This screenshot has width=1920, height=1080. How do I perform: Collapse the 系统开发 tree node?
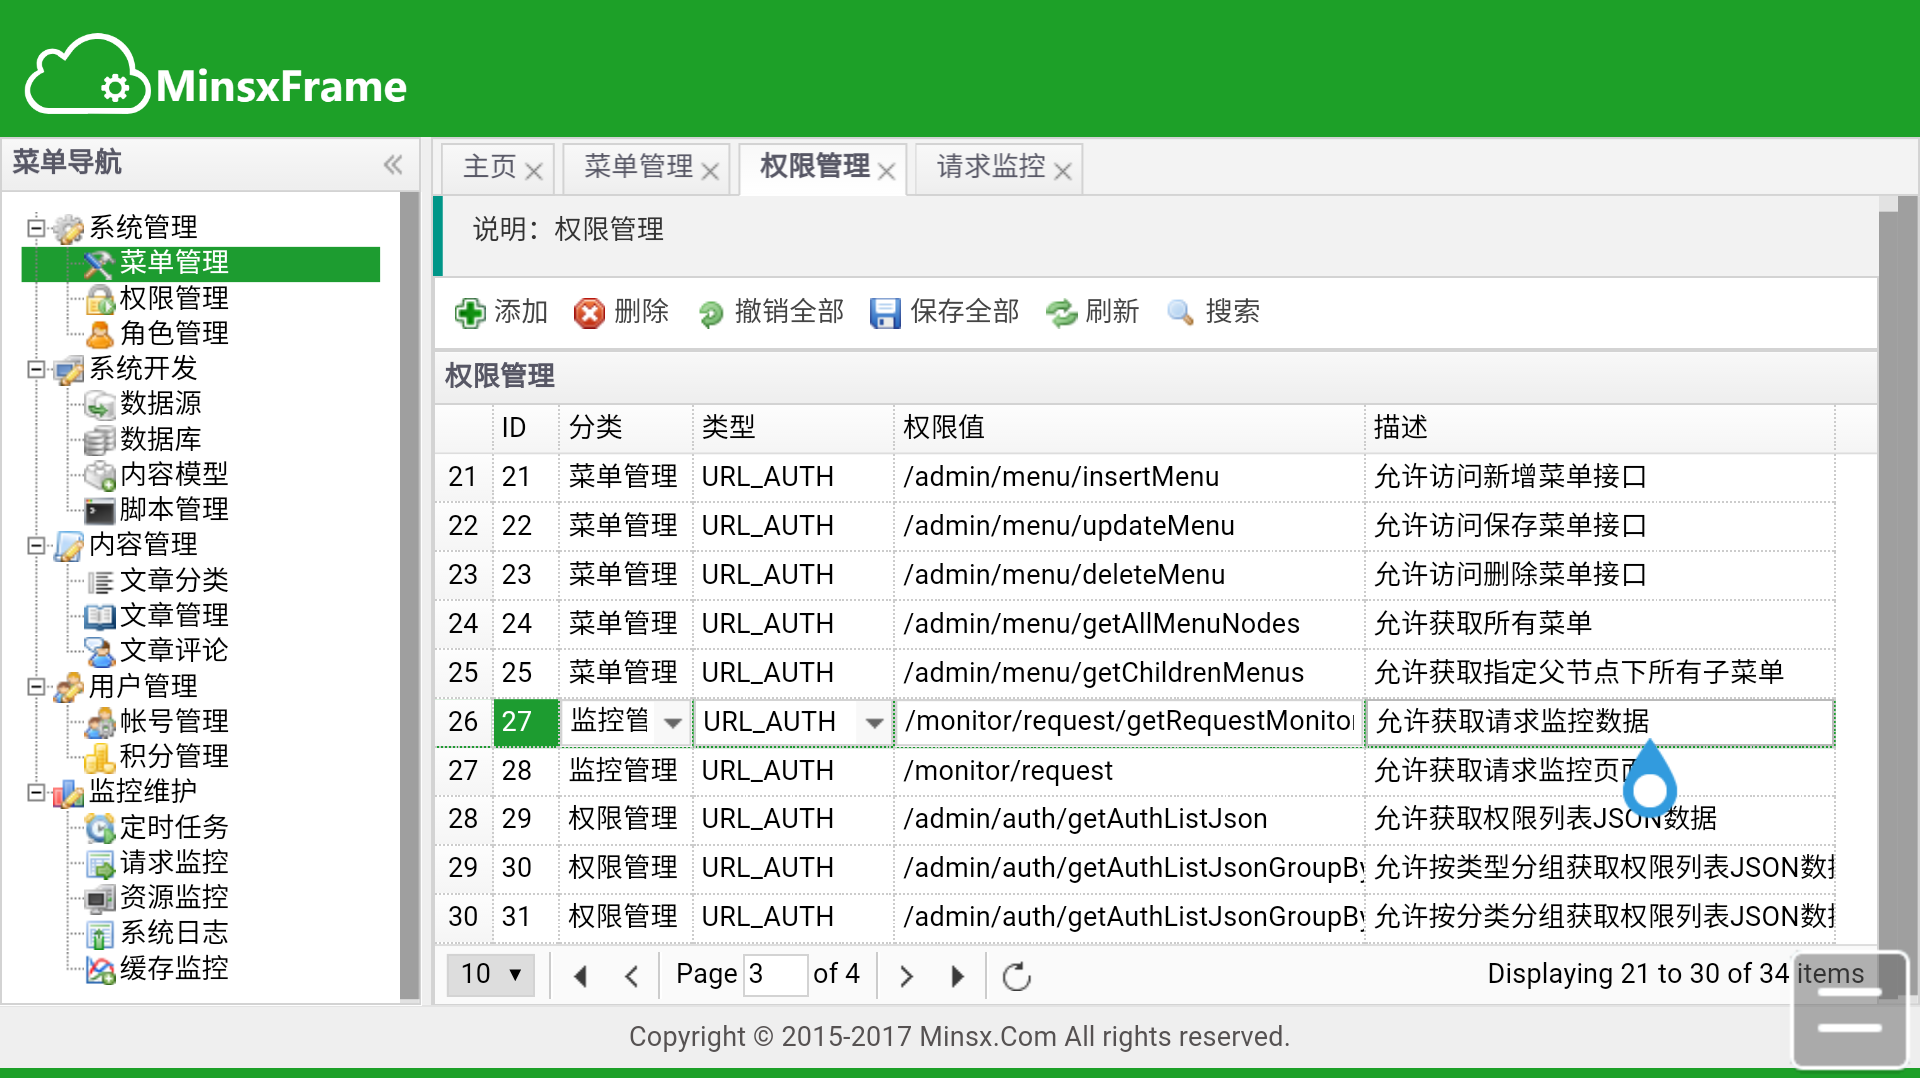click(x=36, y=369)
